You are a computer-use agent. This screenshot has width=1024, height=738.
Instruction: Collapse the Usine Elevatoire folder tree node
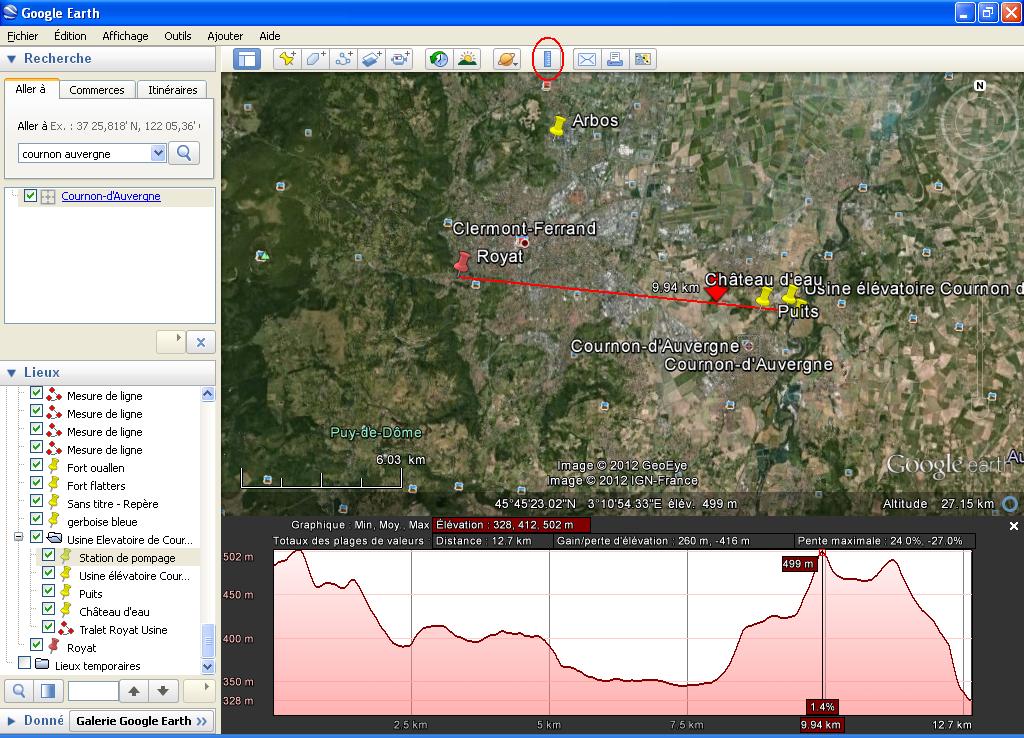click(x=18, y=537)
